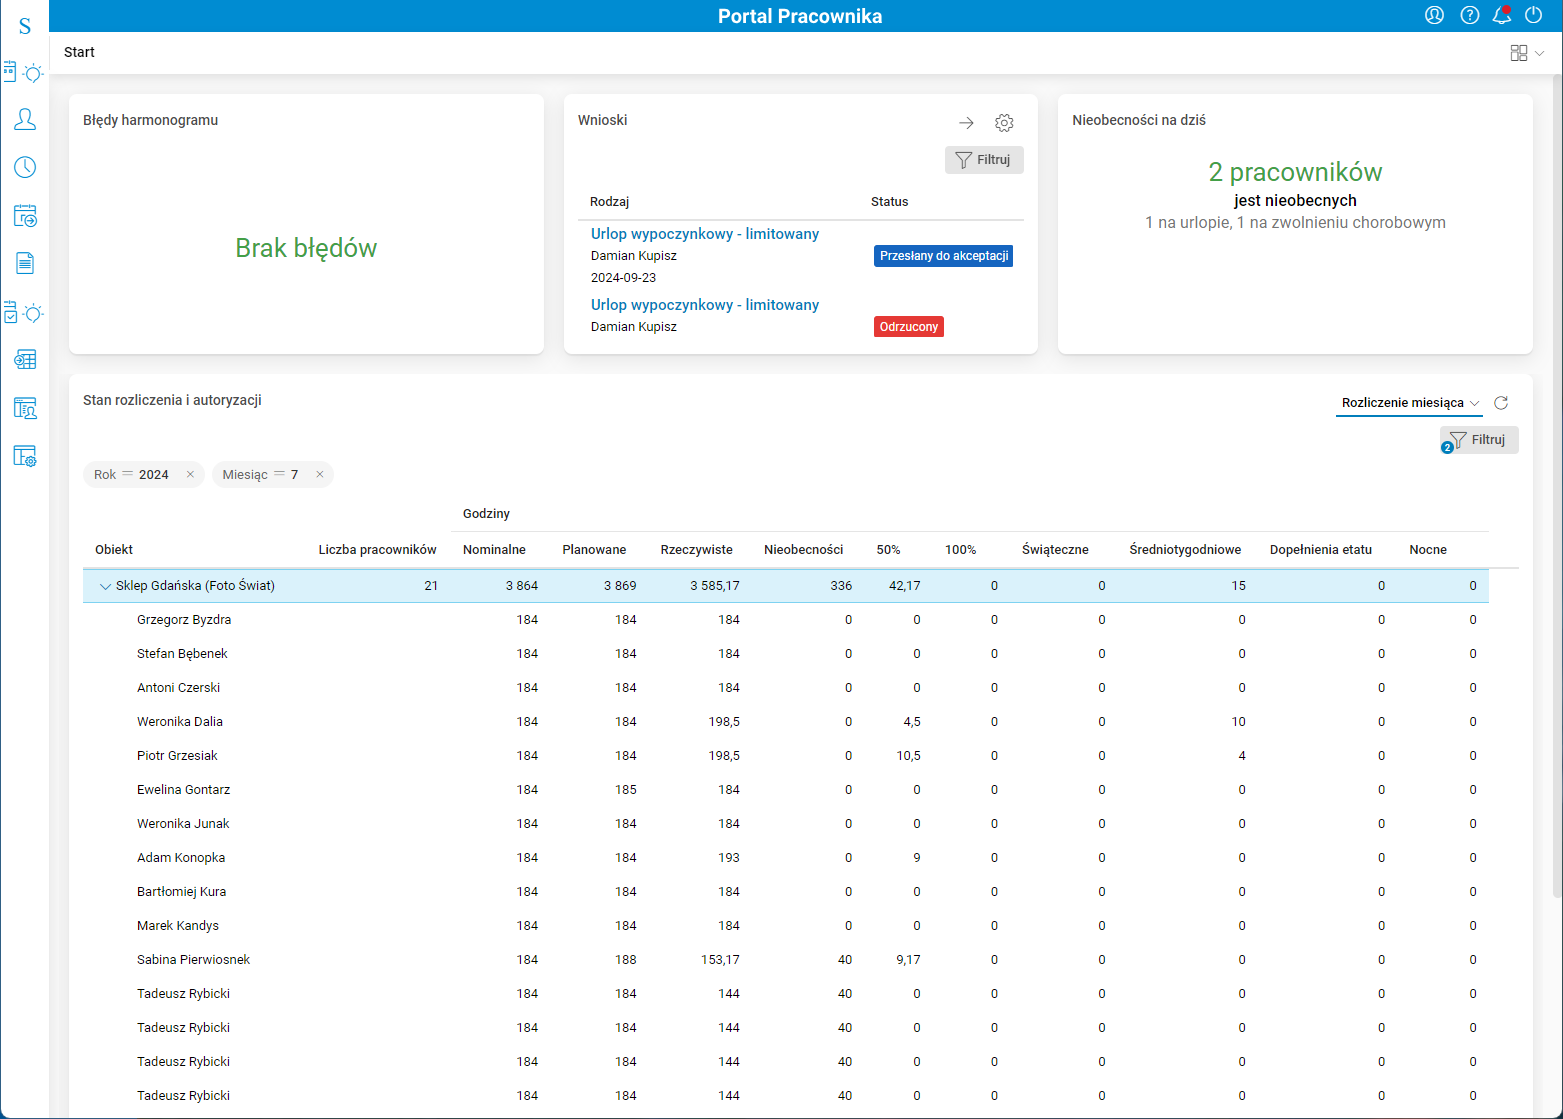The image size is (1563, 1119).
Task: Collapse the Sklep Gdańska (Foto Świat) row
Action: pyautogui.click(x=105, y=587)
